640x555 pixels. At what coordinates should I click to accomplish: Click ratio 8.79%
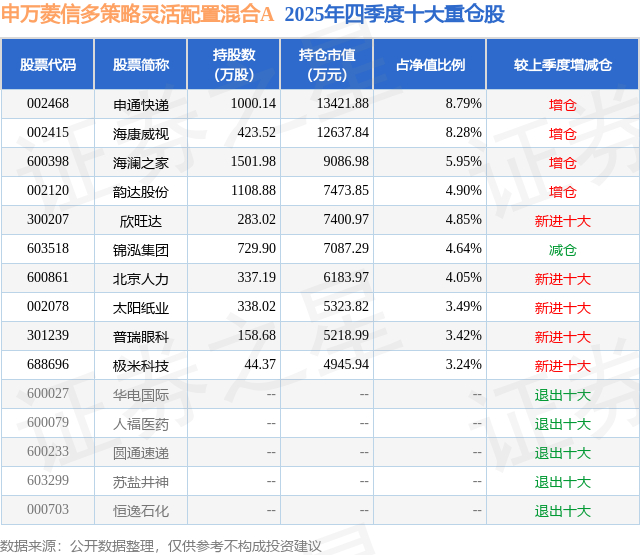(x=463, y=104)
